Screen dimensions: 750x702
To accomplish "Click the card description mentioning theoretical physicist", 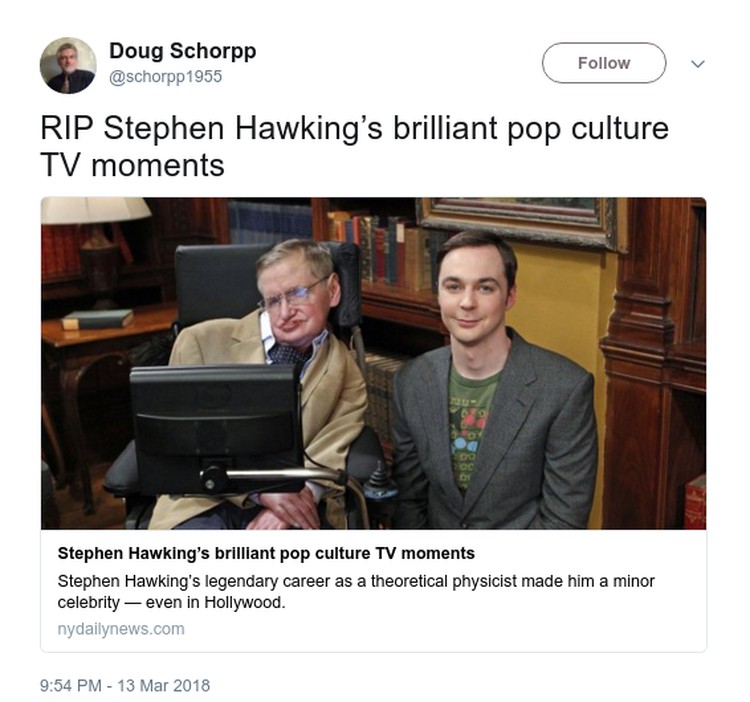I will coord(356,592).
